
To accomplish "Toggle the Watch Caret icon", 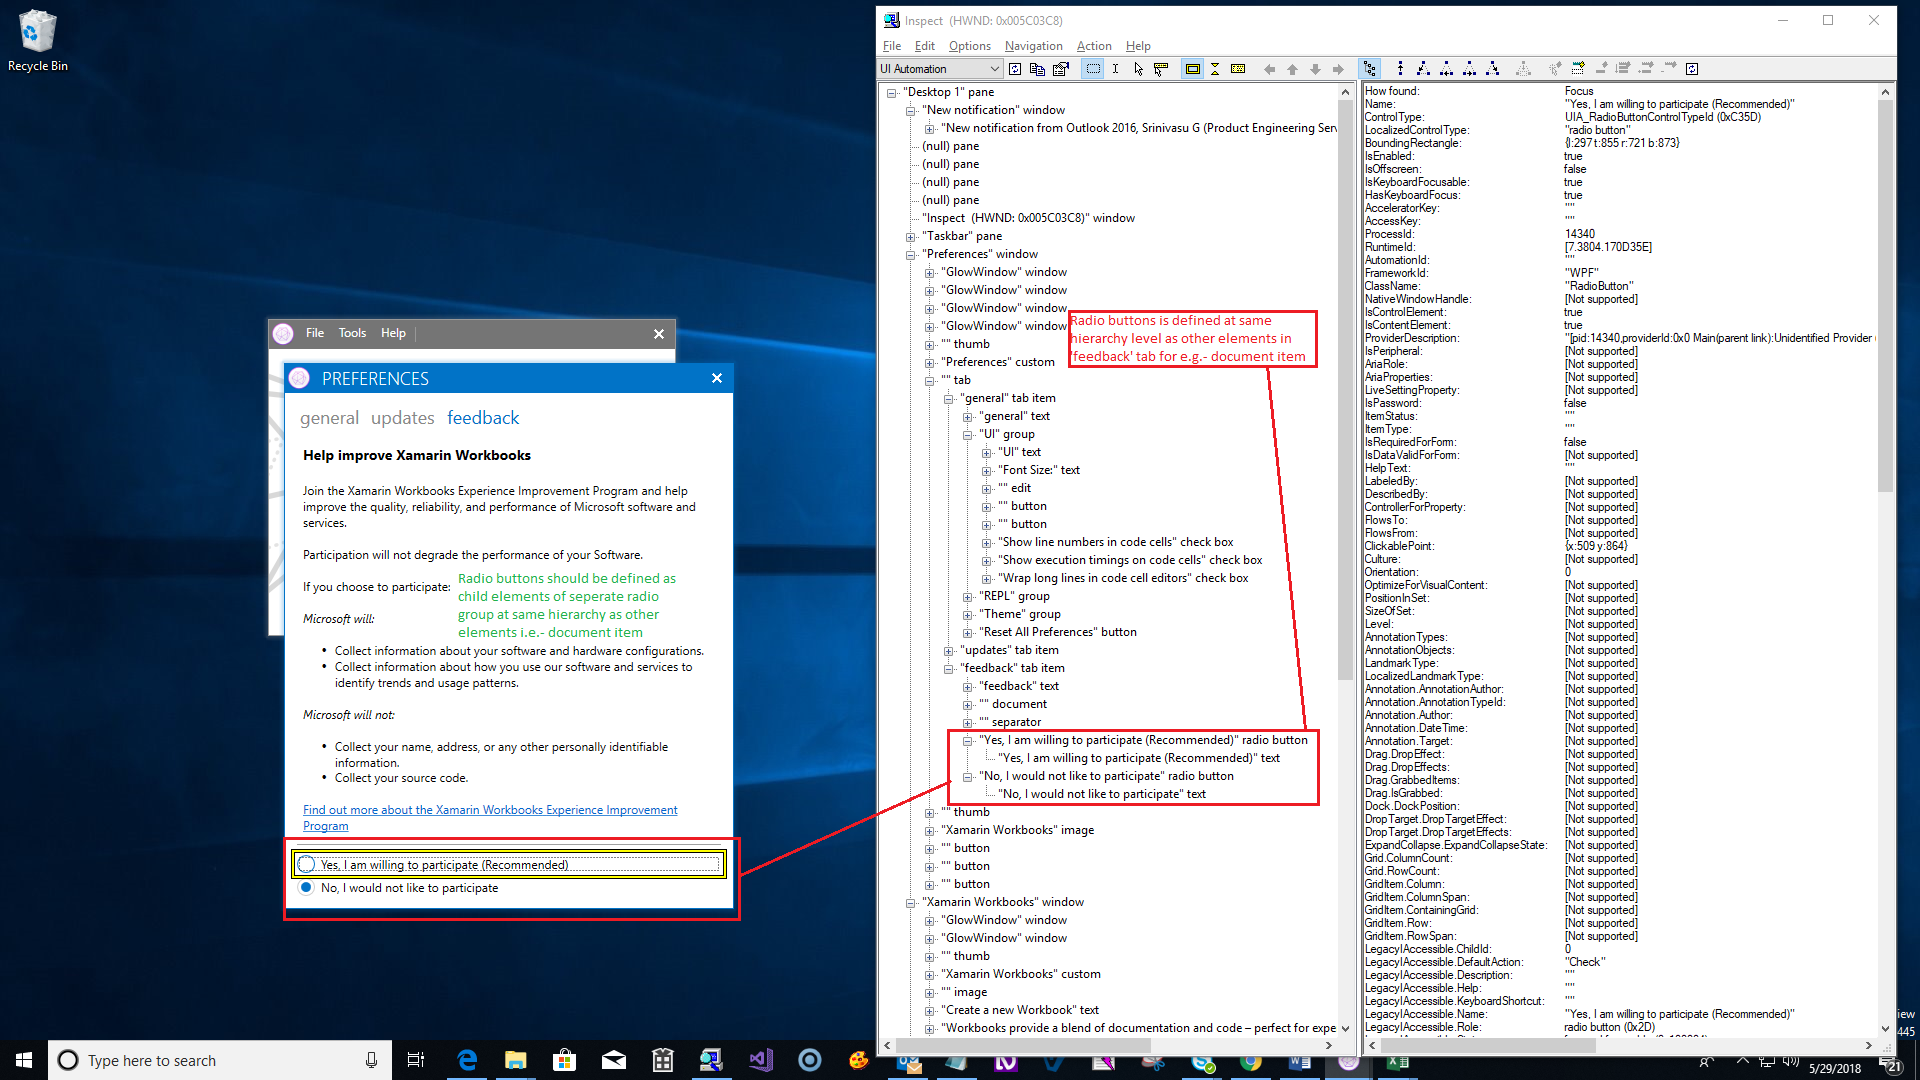I will (x=1115, y=69).
